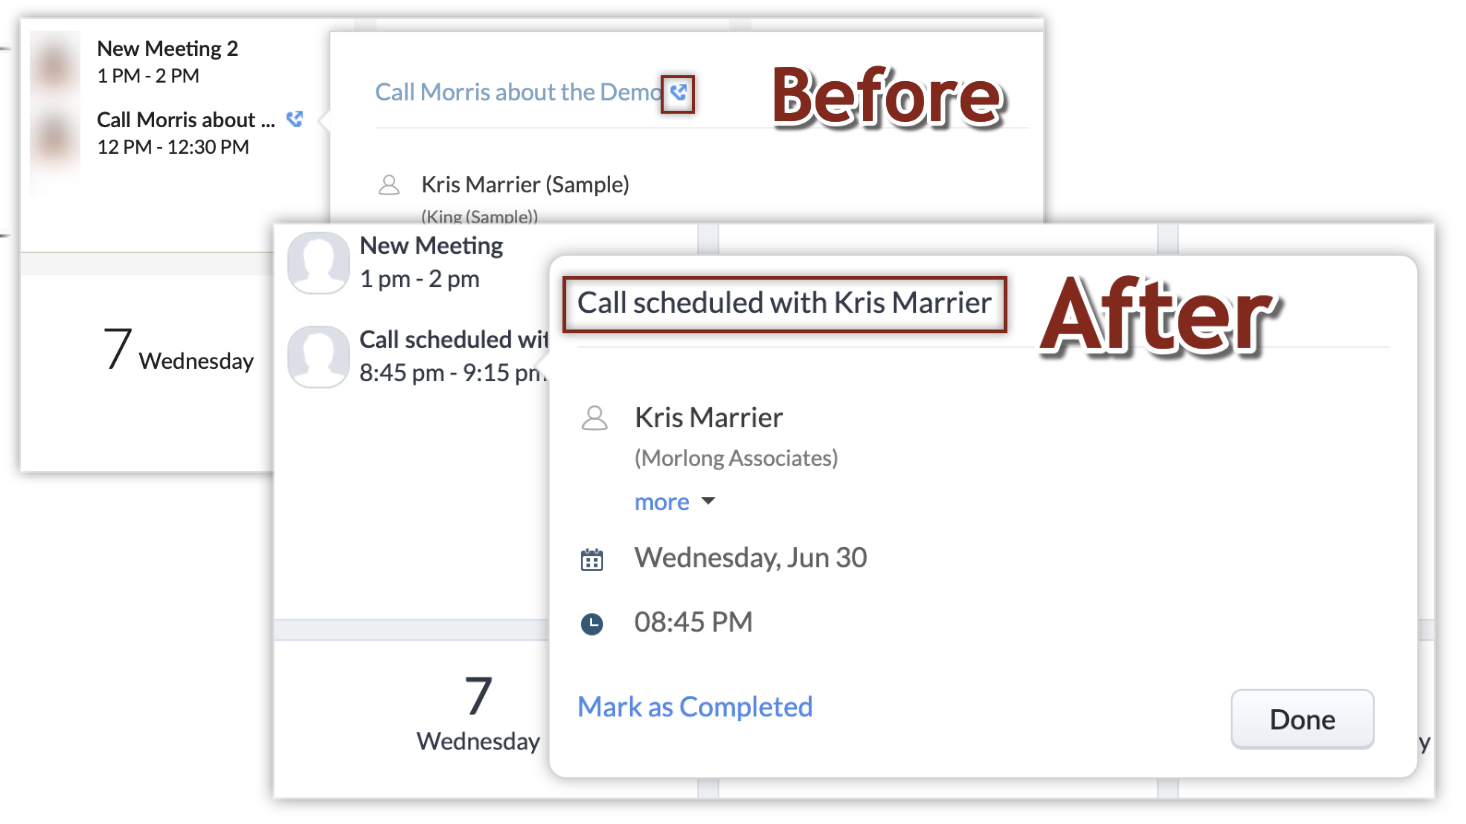Click the blurred avatar next to New Meeting 2
The image size is (1466, 824).
tap(54, 63)
